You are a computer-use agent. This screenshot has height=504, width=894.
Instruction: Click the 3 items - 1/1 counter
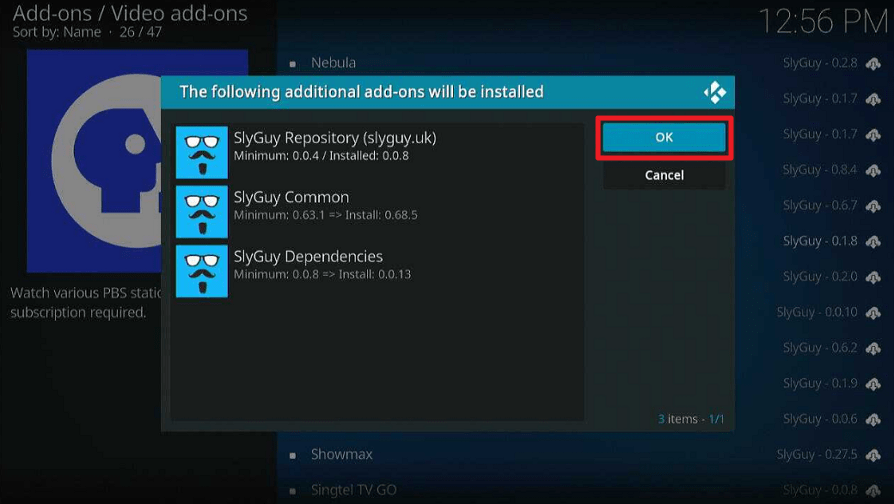pyautogui.click(x=691, y=419)
